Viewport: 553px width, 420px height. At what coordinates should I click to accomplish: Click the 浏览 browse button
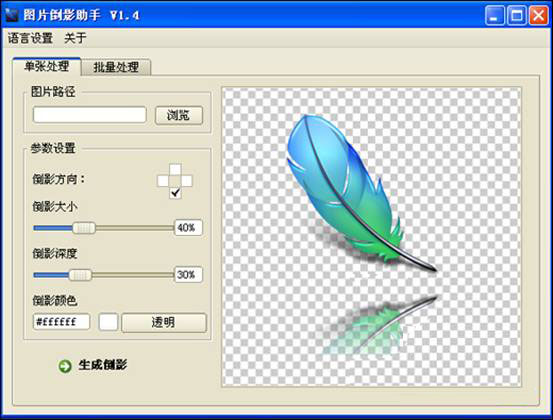[179, 115]
